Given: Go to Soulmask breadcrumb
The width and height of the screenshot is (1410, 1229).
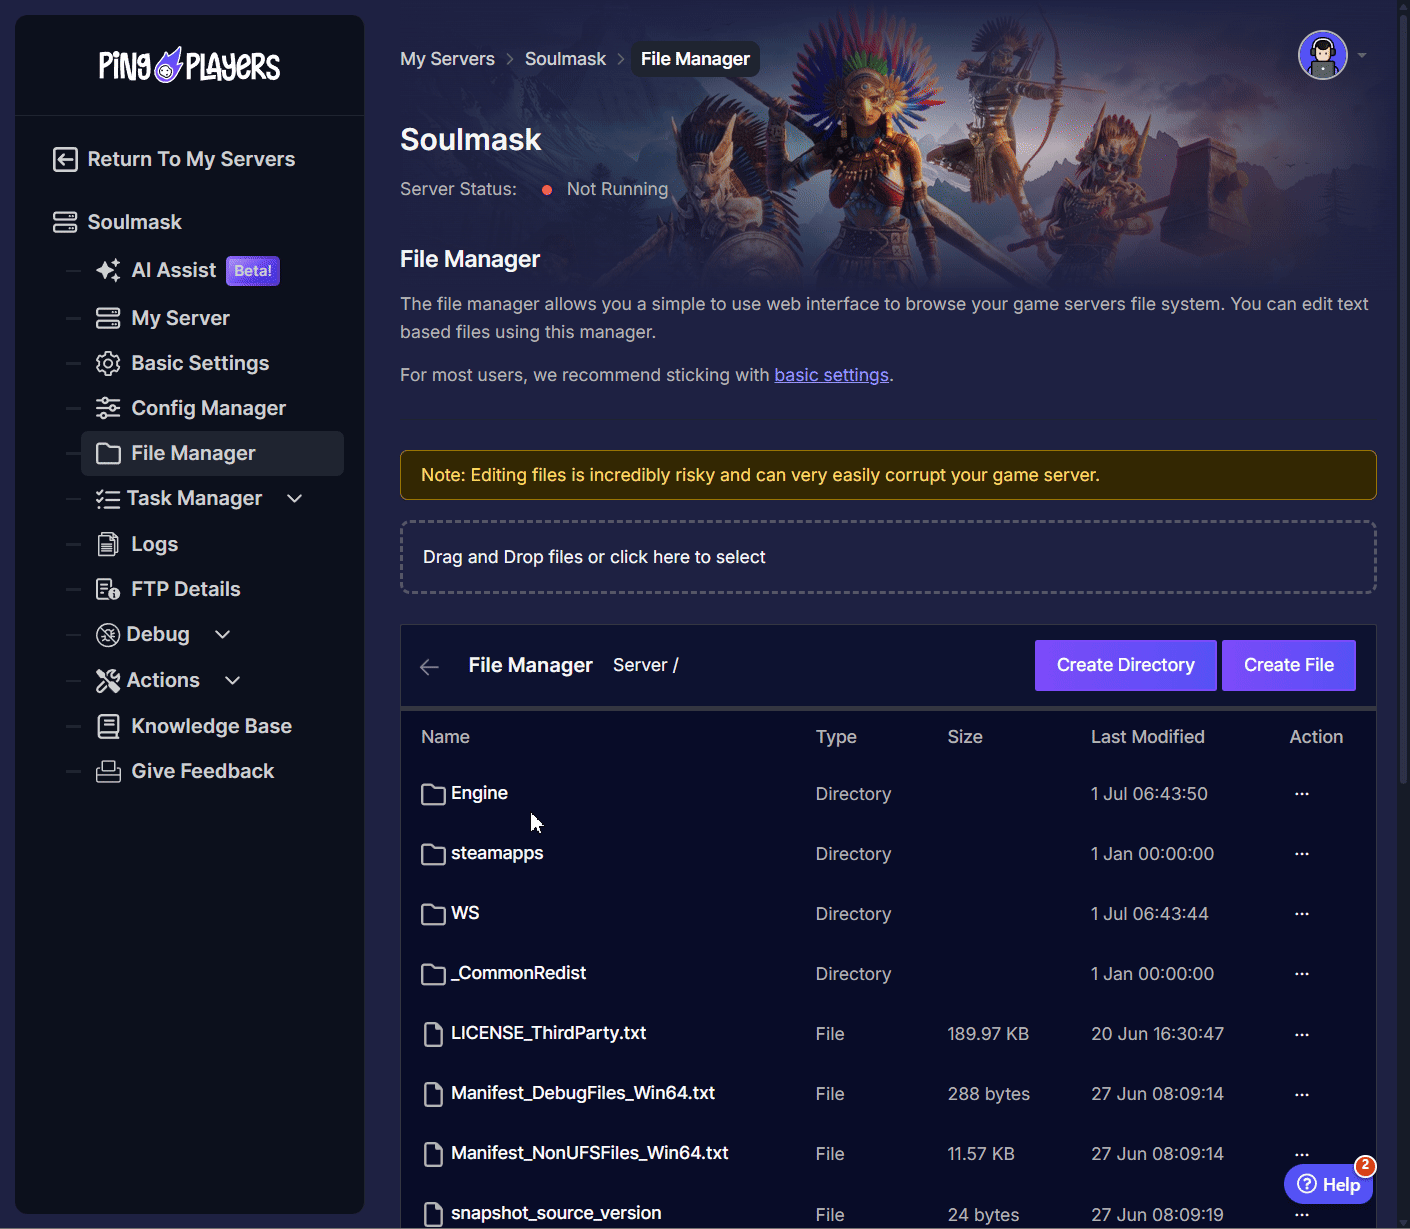Looking at the screenshot, I should click(x=565, y=59).
